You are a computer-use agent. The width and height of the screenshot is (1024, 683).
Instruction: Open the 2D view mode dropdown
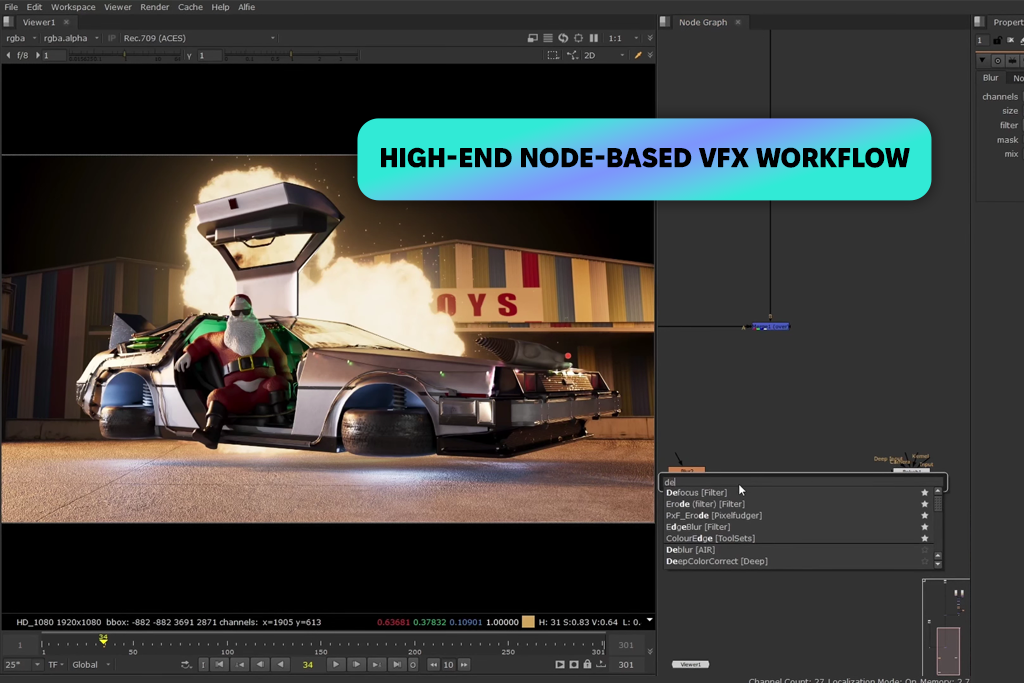[604, 56]
